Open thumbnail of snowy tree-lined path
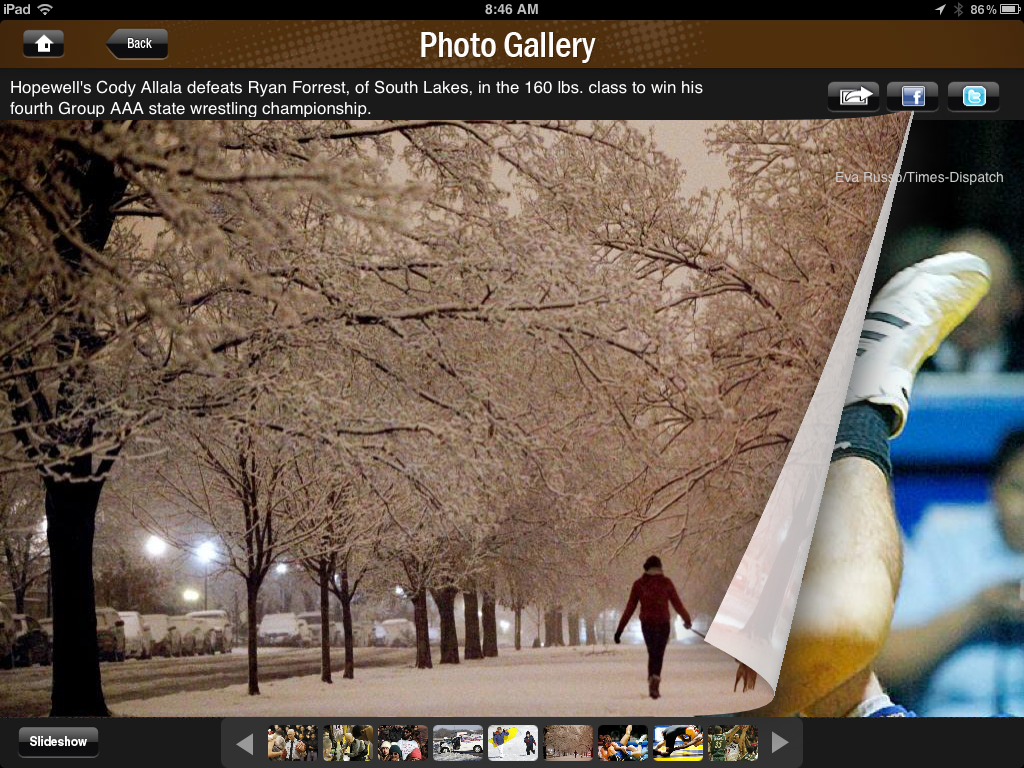Screen dimensions: 1024x768 tap(568, 743)
